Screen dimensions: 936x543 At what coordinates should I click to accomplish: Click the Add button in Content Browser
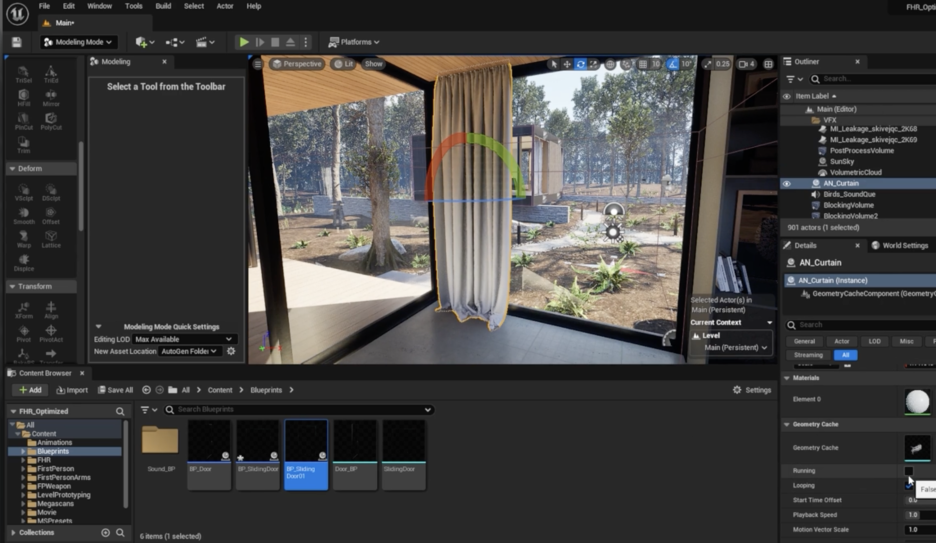coord(30,390)
